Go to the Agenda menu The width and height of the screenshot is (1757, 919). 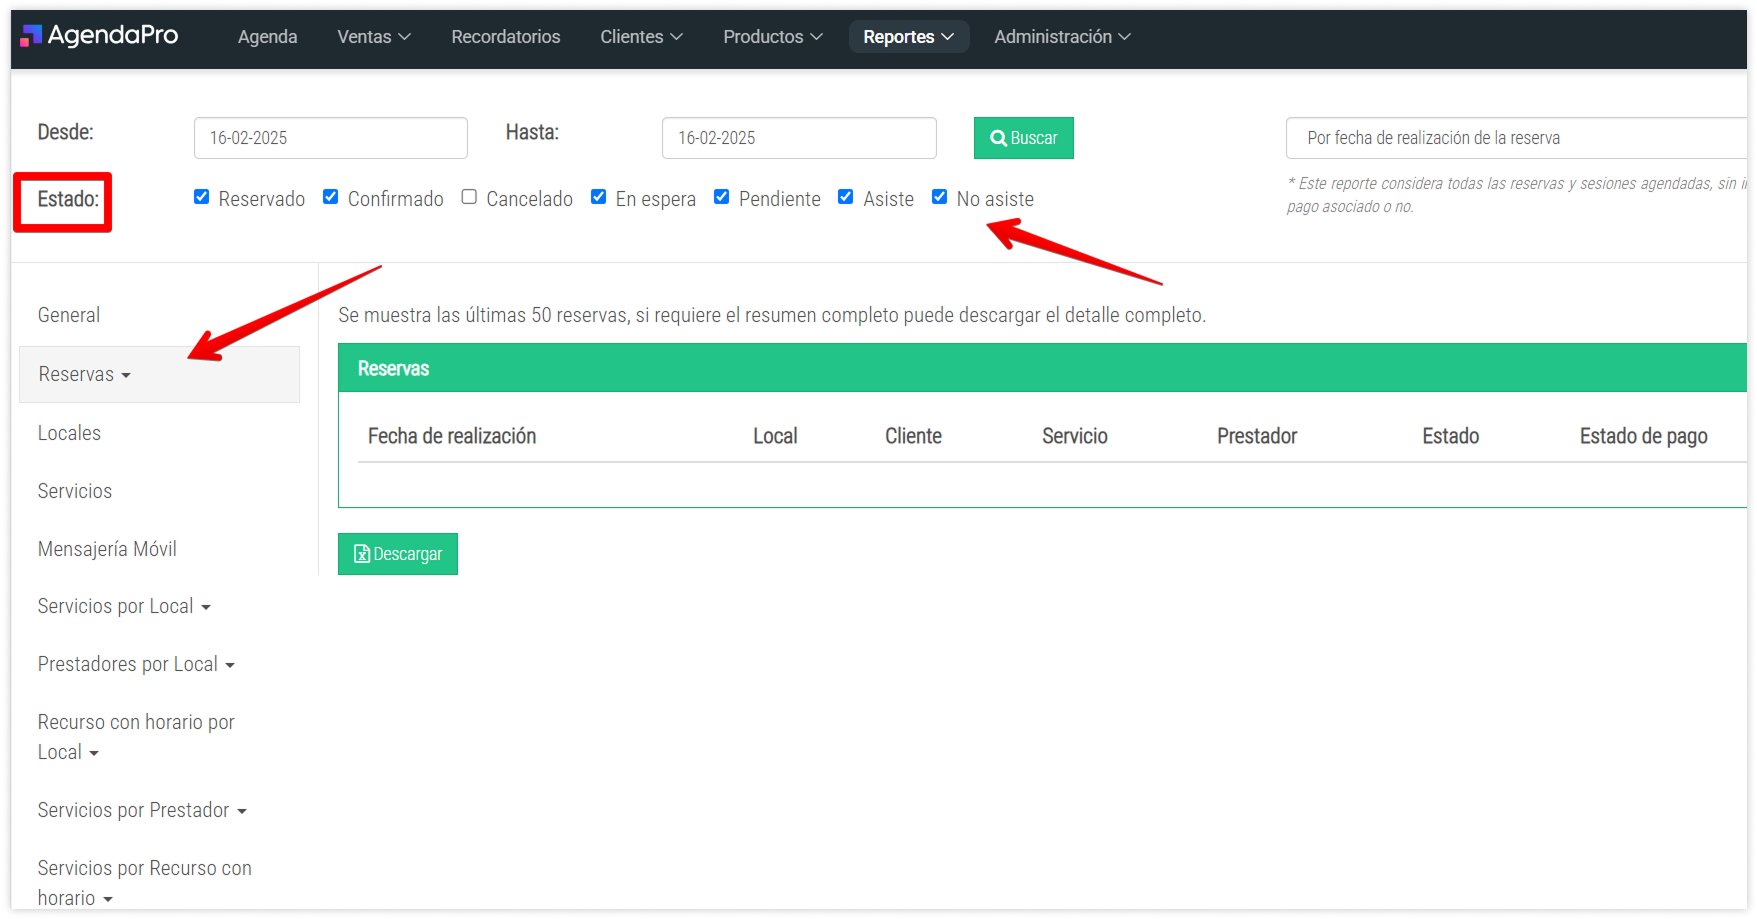(x=267, y=37)
